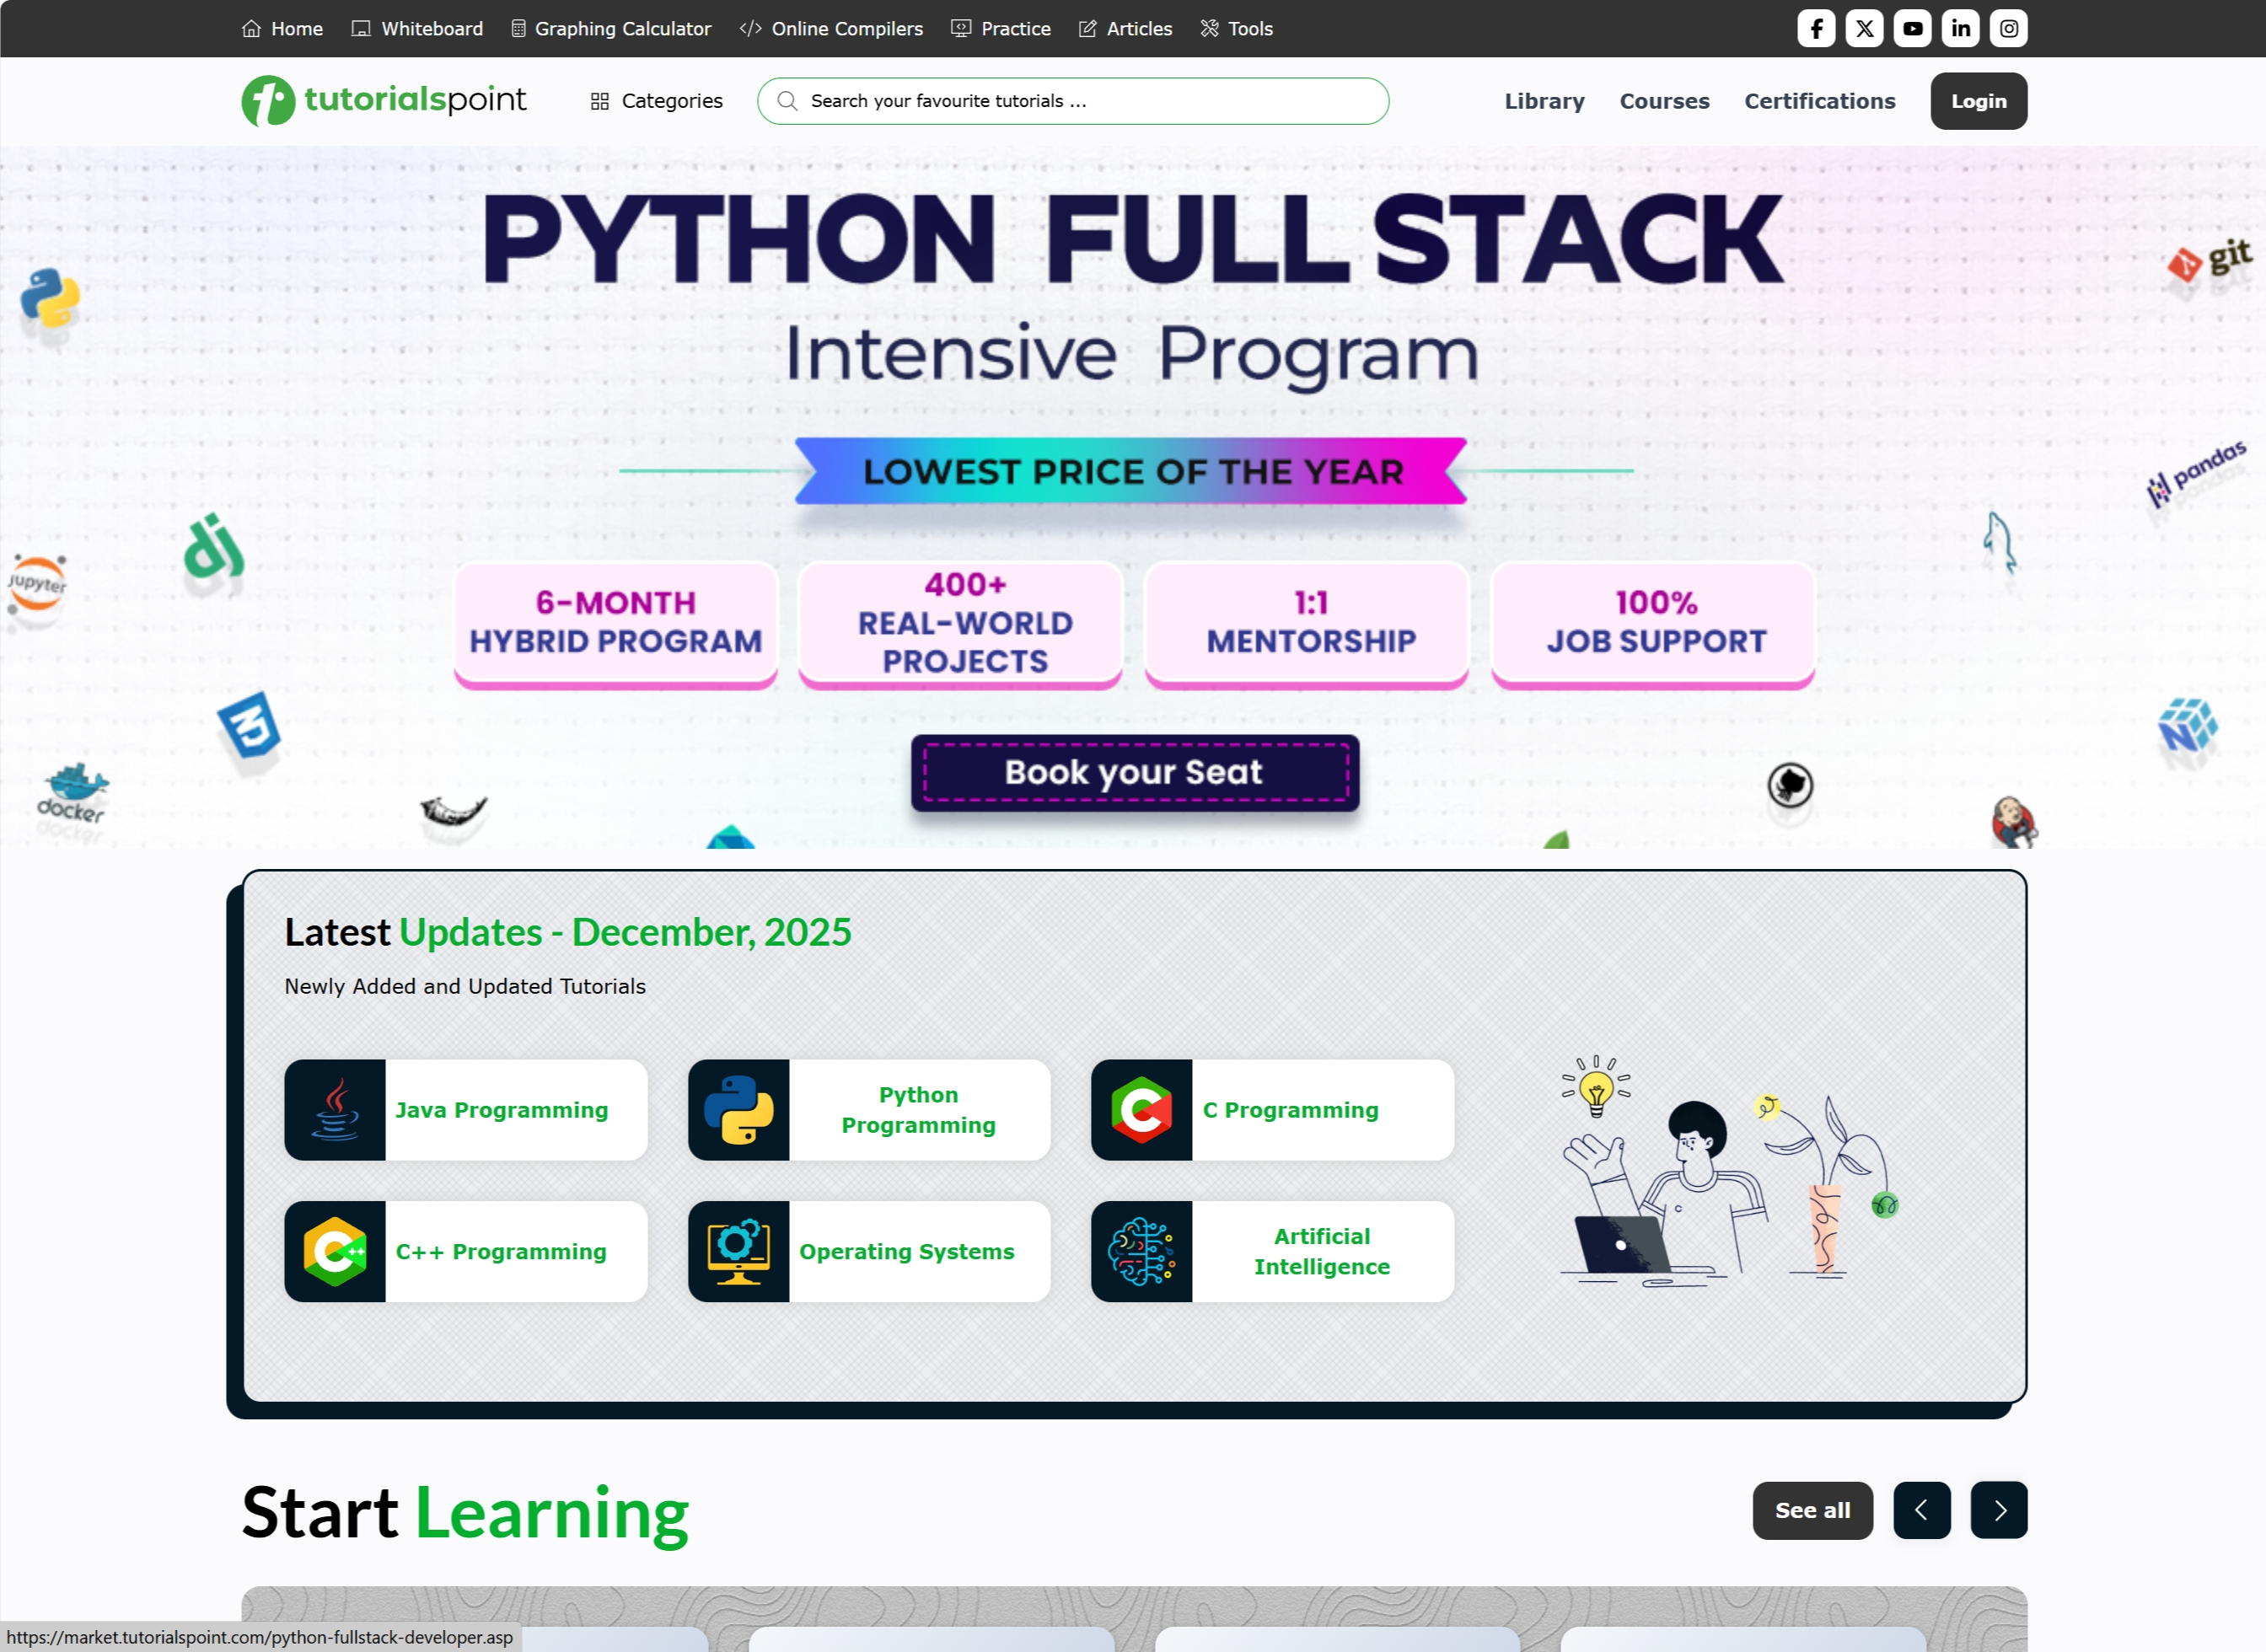
Task: Click the search magnifier icon
Action: click(787, 100)
